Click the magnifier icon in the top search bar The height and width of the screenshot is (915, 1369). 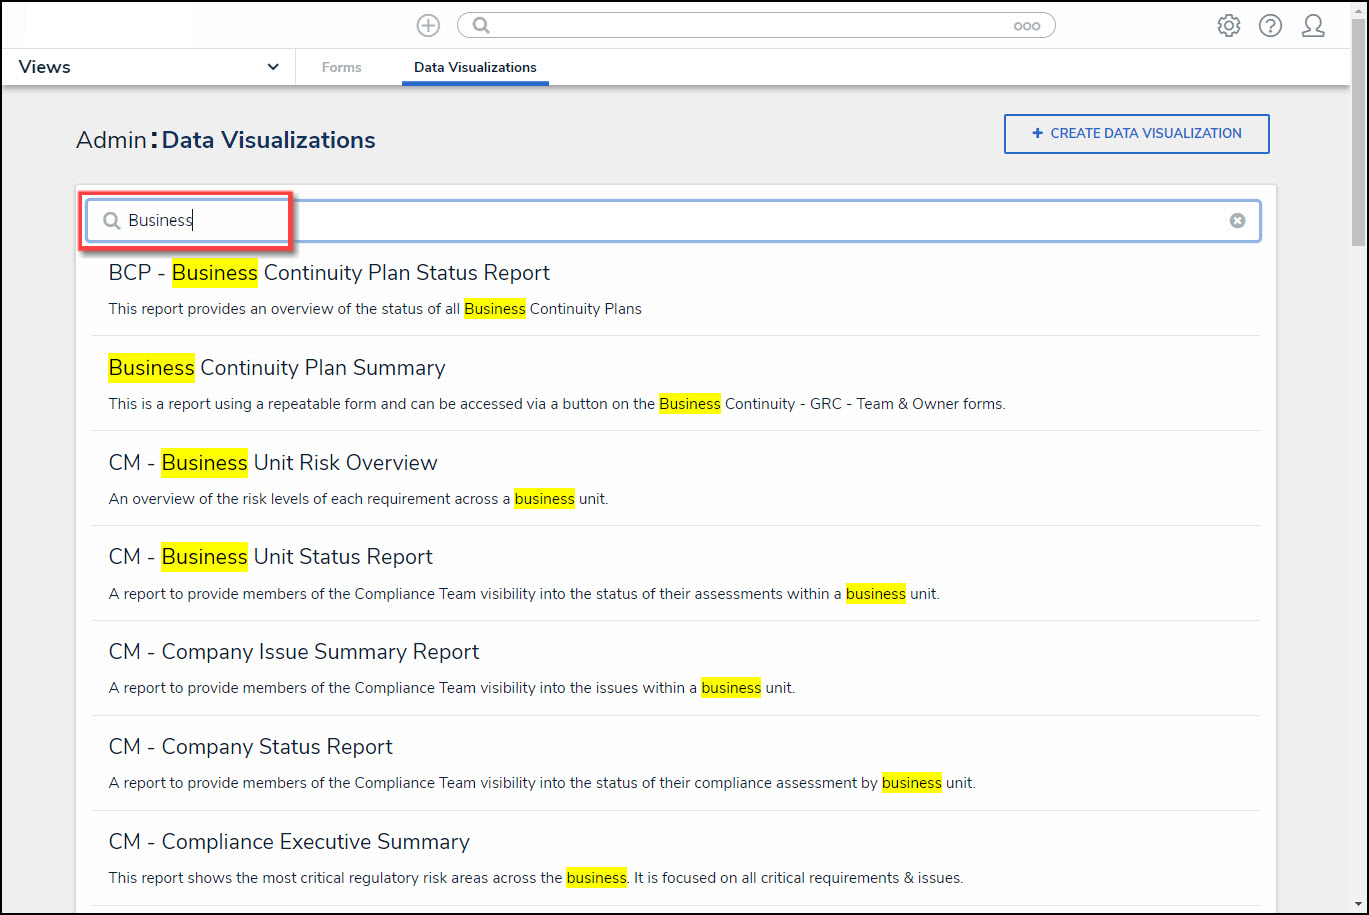pyautogui.click(x=481, y=26)
